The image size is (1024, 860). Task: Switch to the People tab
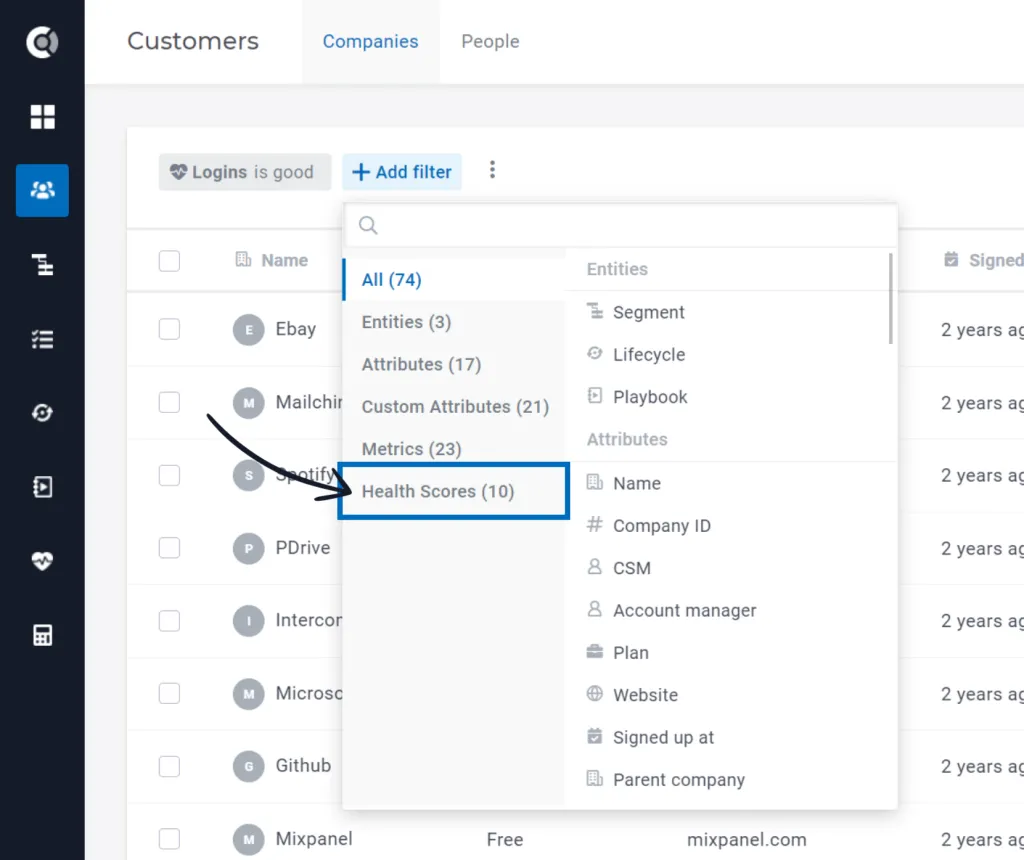[x=490, y=41]
